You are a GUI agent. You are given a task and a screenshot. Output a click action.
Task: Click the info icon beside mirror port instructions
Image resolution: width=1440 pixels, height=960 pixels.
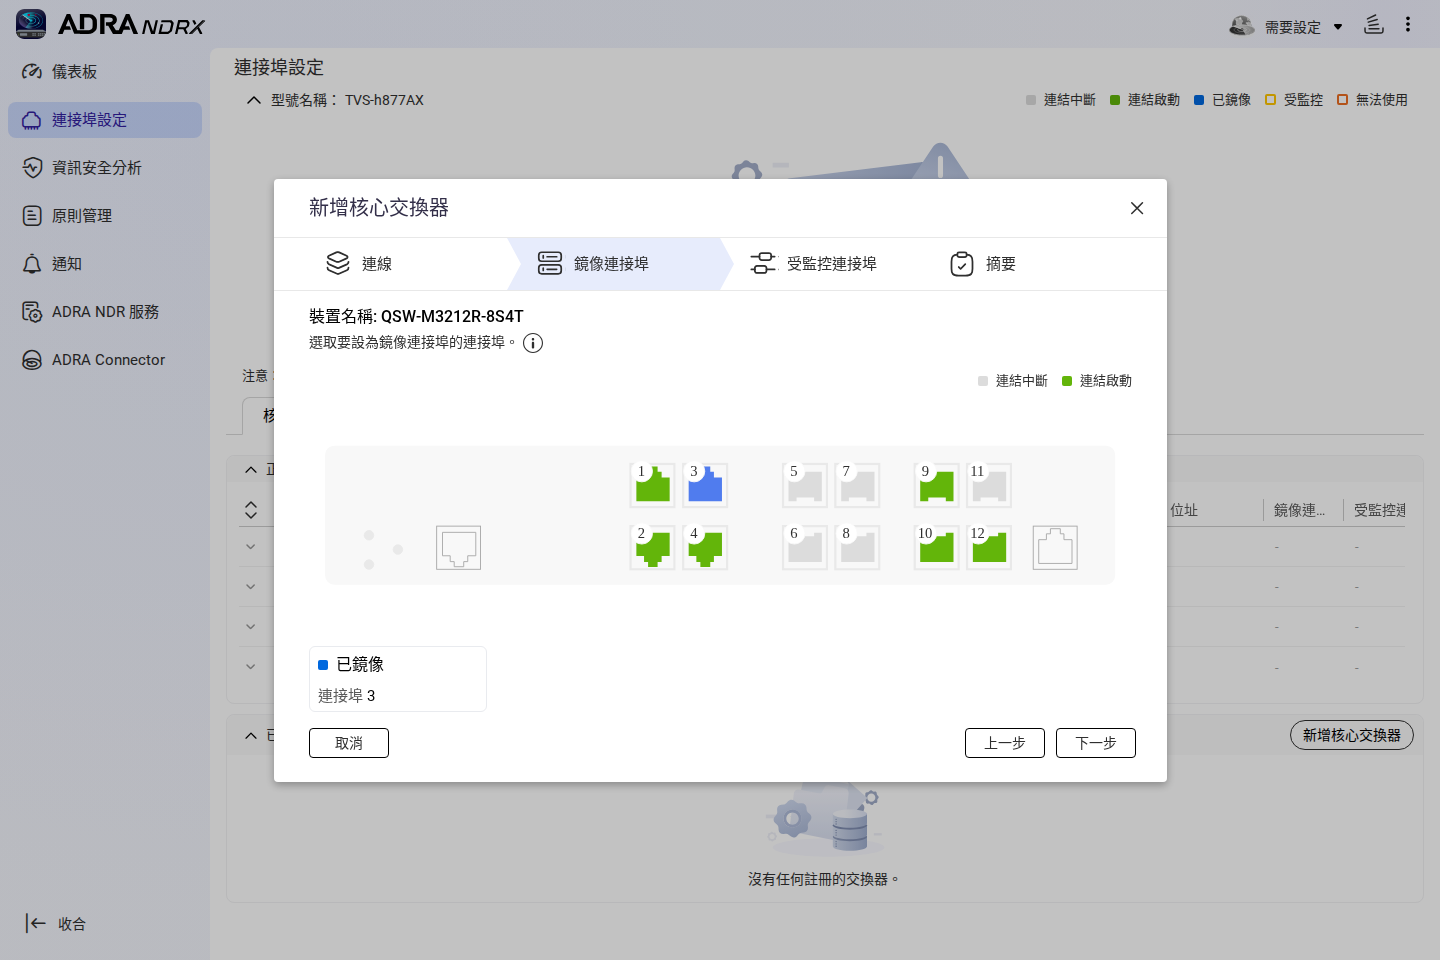pos(533,343)
